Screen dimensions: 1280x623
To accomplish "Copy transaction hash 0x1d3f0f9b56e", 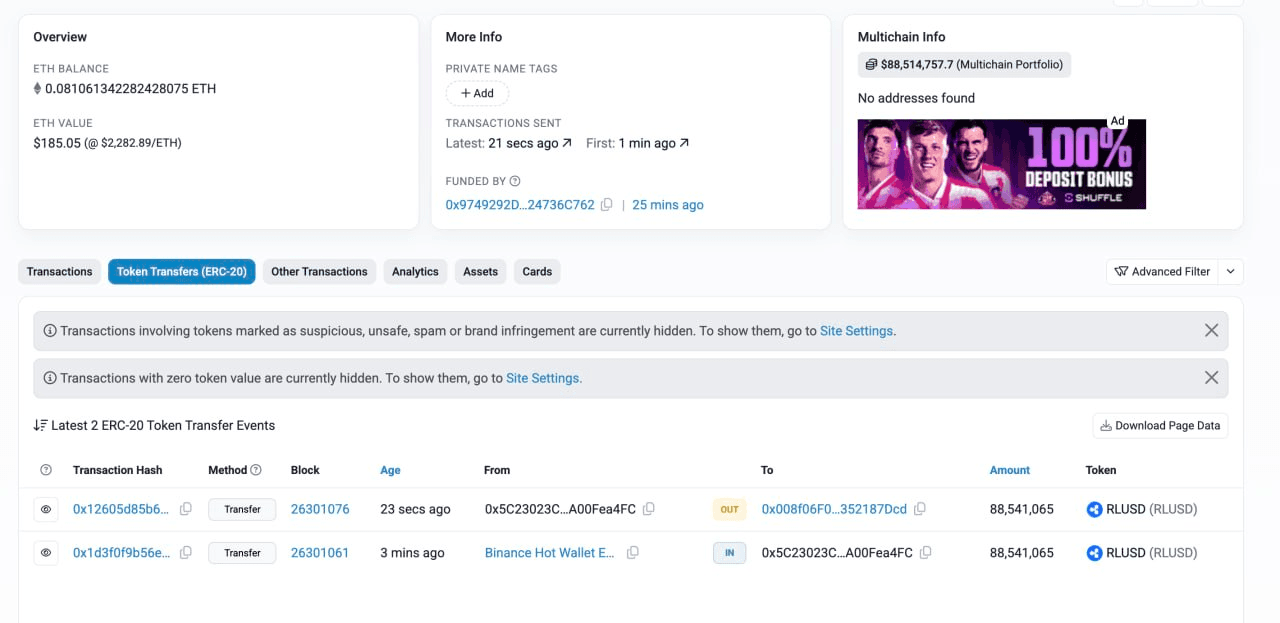I will [x=186, y=552].
